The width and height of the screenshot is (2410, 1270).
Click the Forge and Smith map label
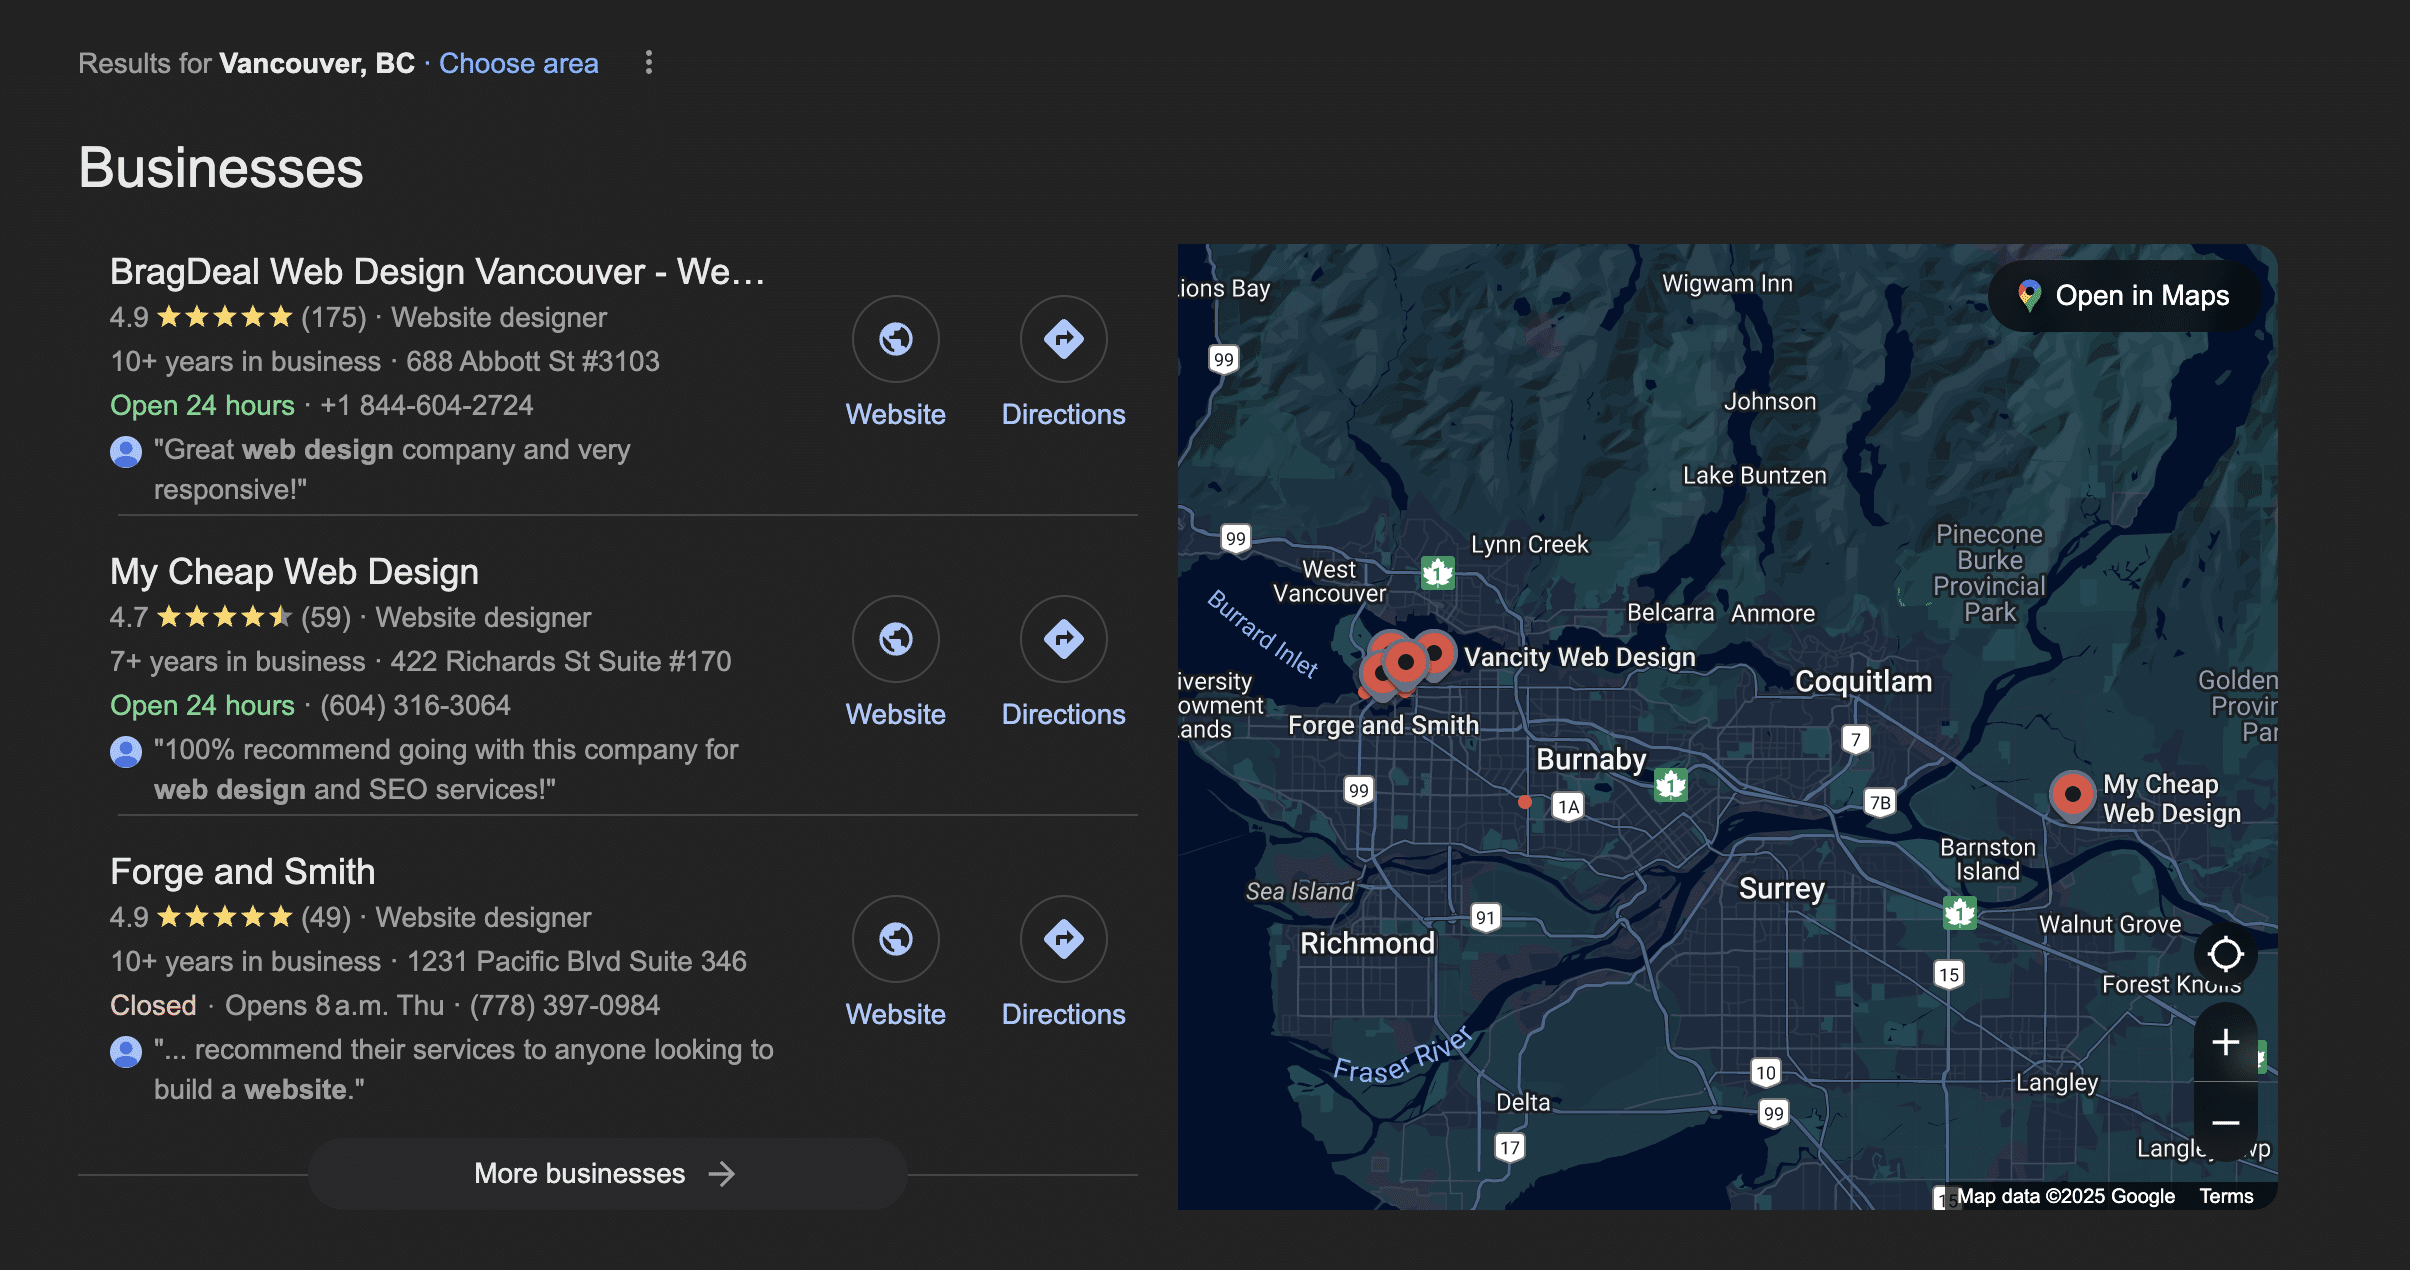(x=1383, y=725)
